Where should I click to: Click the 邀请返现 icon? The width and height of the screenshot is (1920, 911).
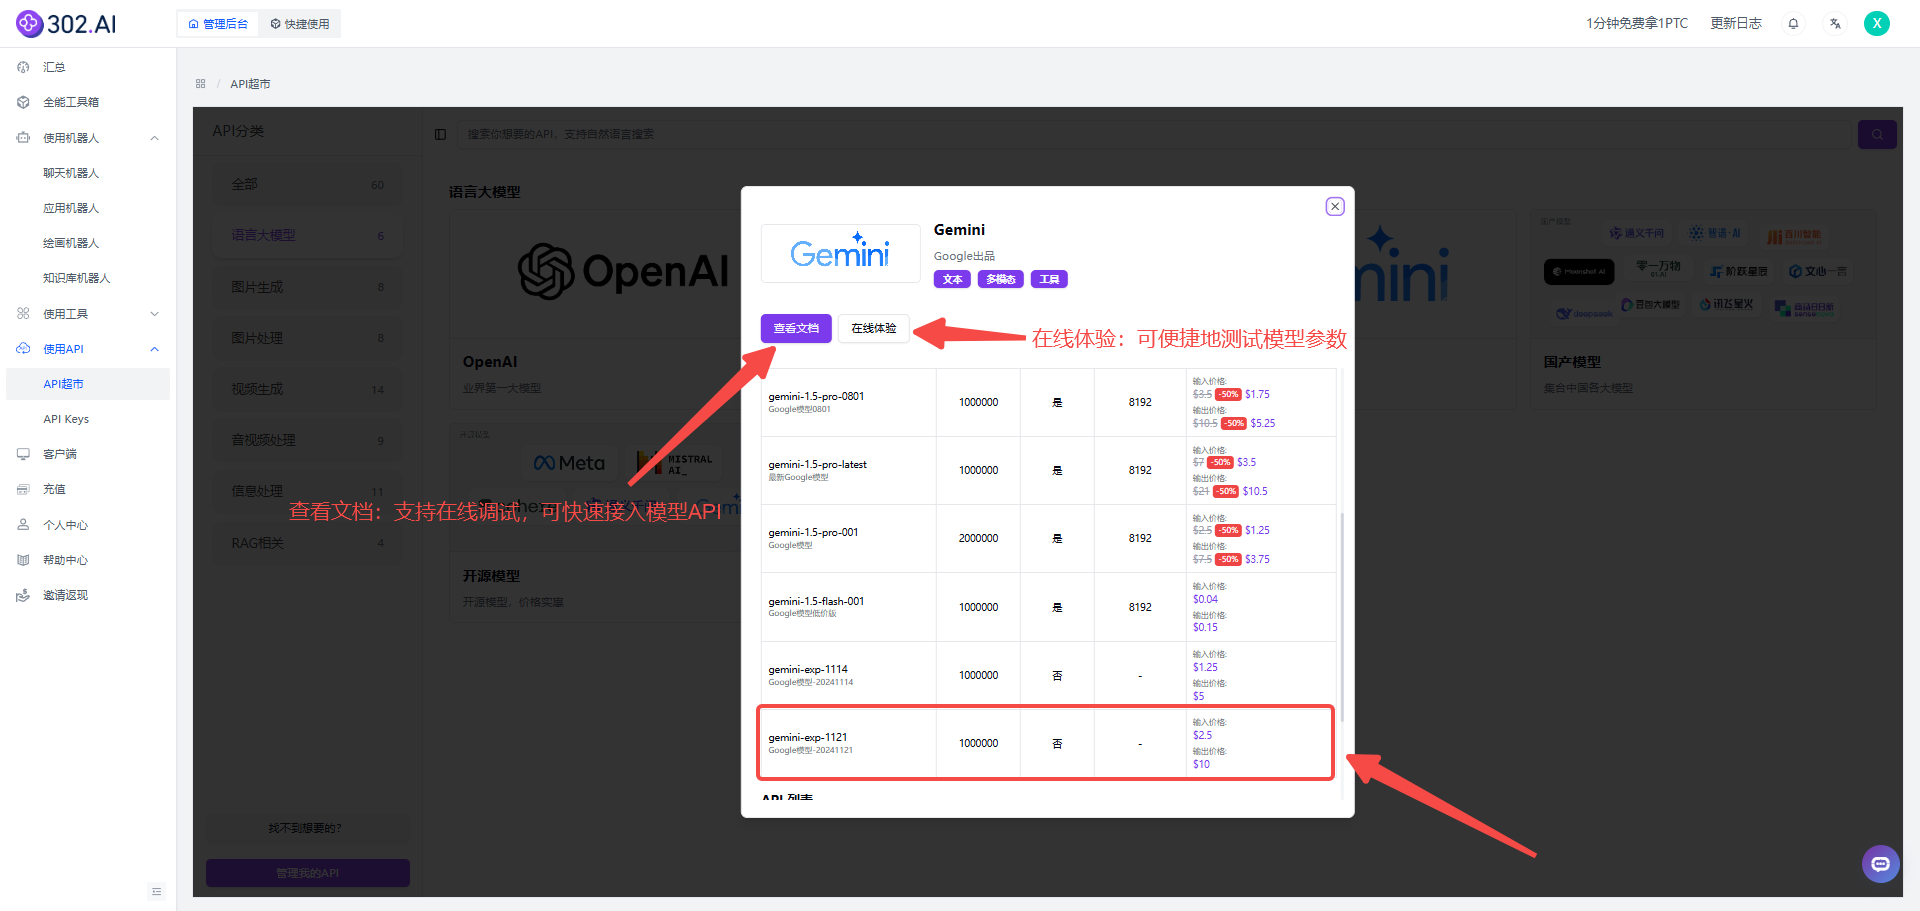pyautogui.click(x=23, y=595)
